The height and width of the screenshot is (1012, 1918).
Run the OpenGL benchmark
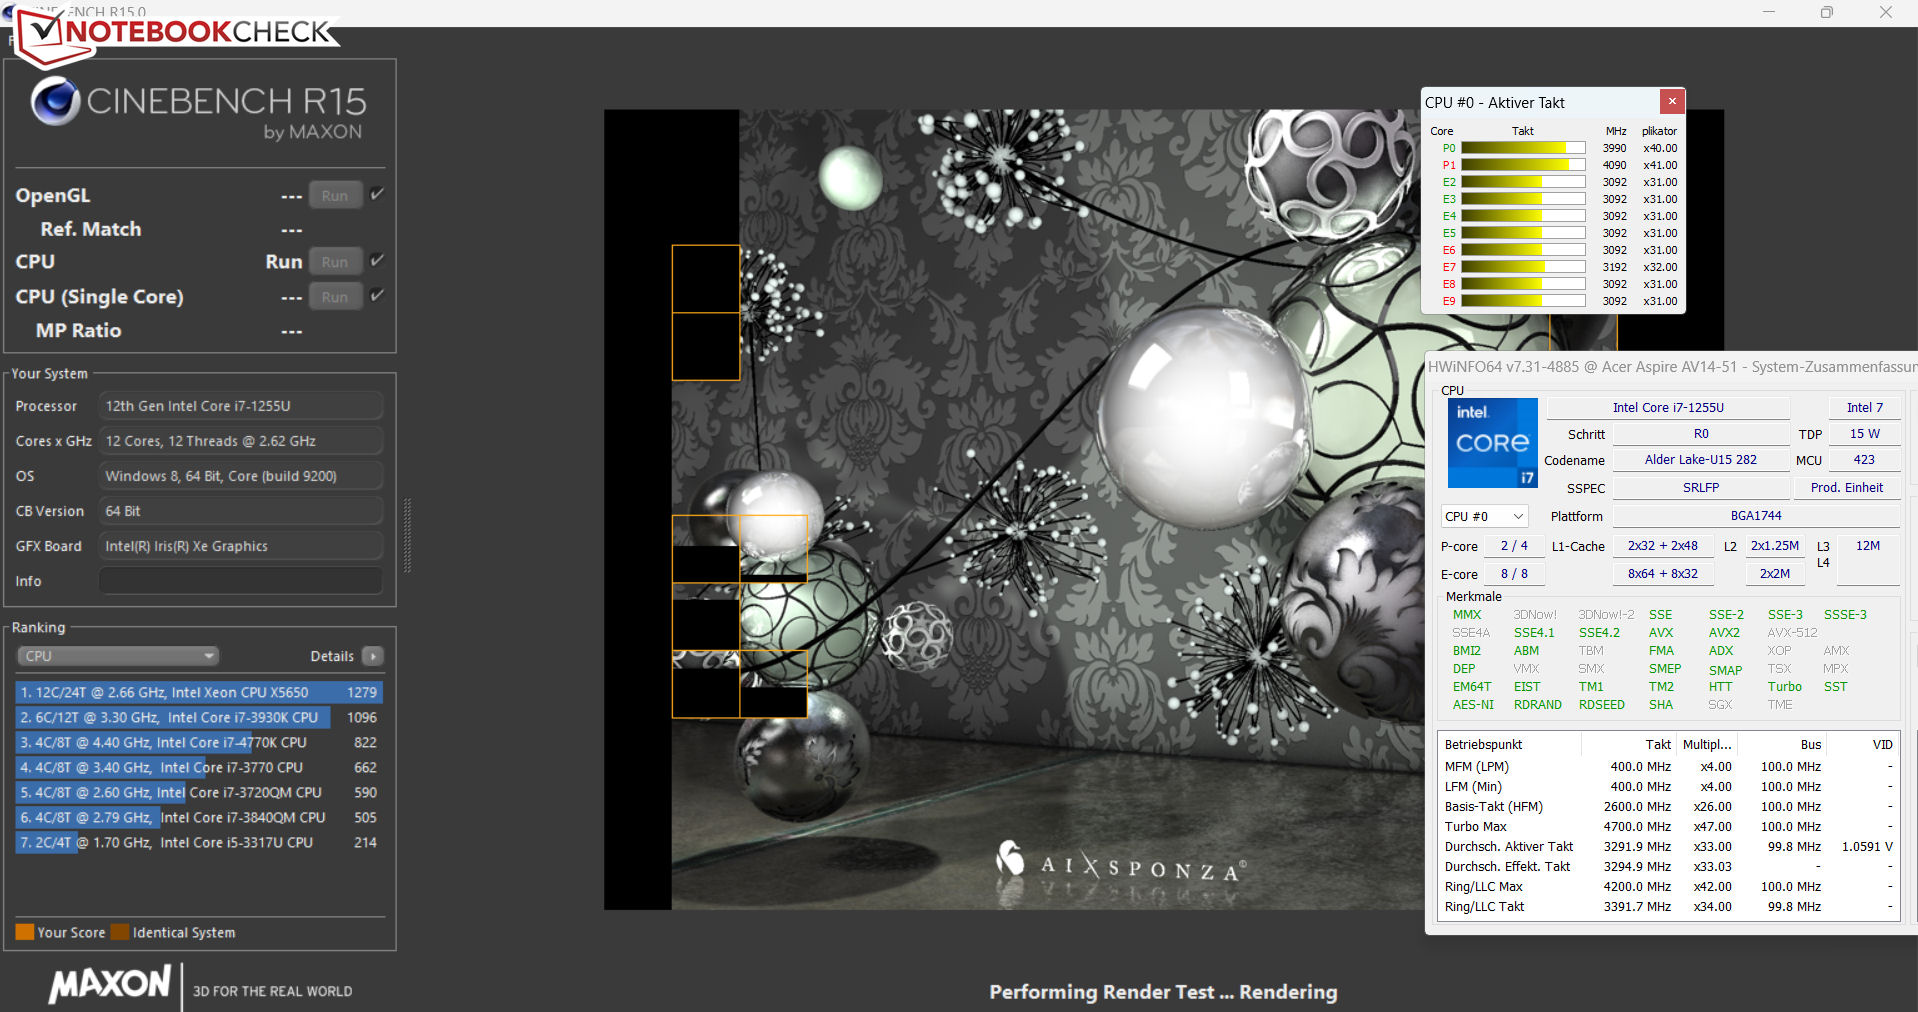click(x=335, y=196)
